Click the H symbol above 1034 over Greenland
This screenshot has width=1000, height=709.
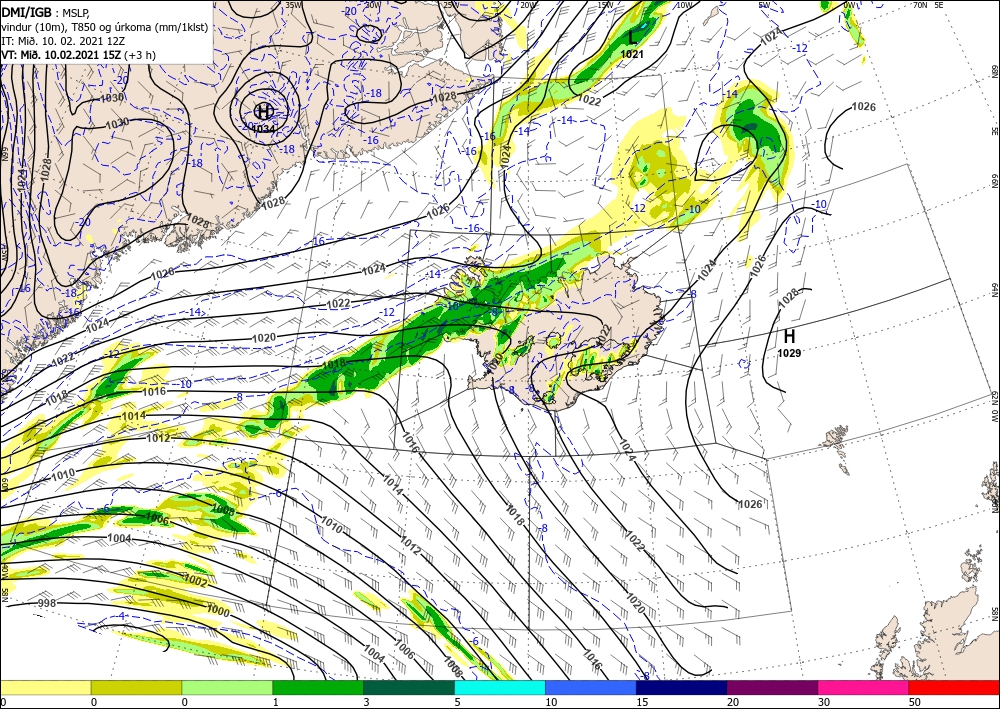click(264, 112)
